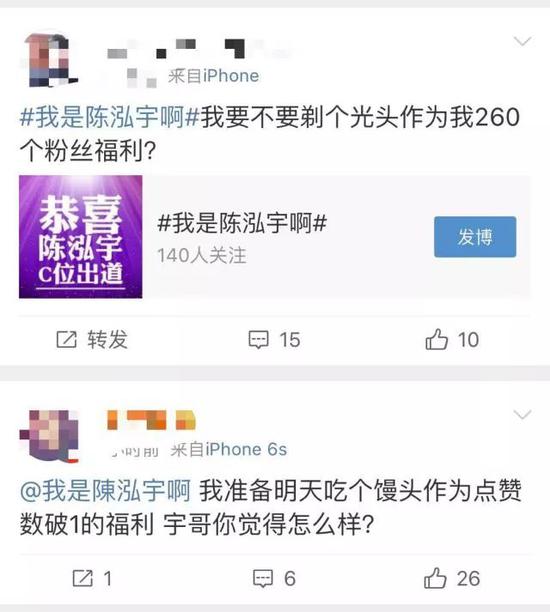Open the purple 恭喜陈泓宇C位出道 topic thumbnail
This screenshot has width=550, height=612.
[x=80, y=237]
